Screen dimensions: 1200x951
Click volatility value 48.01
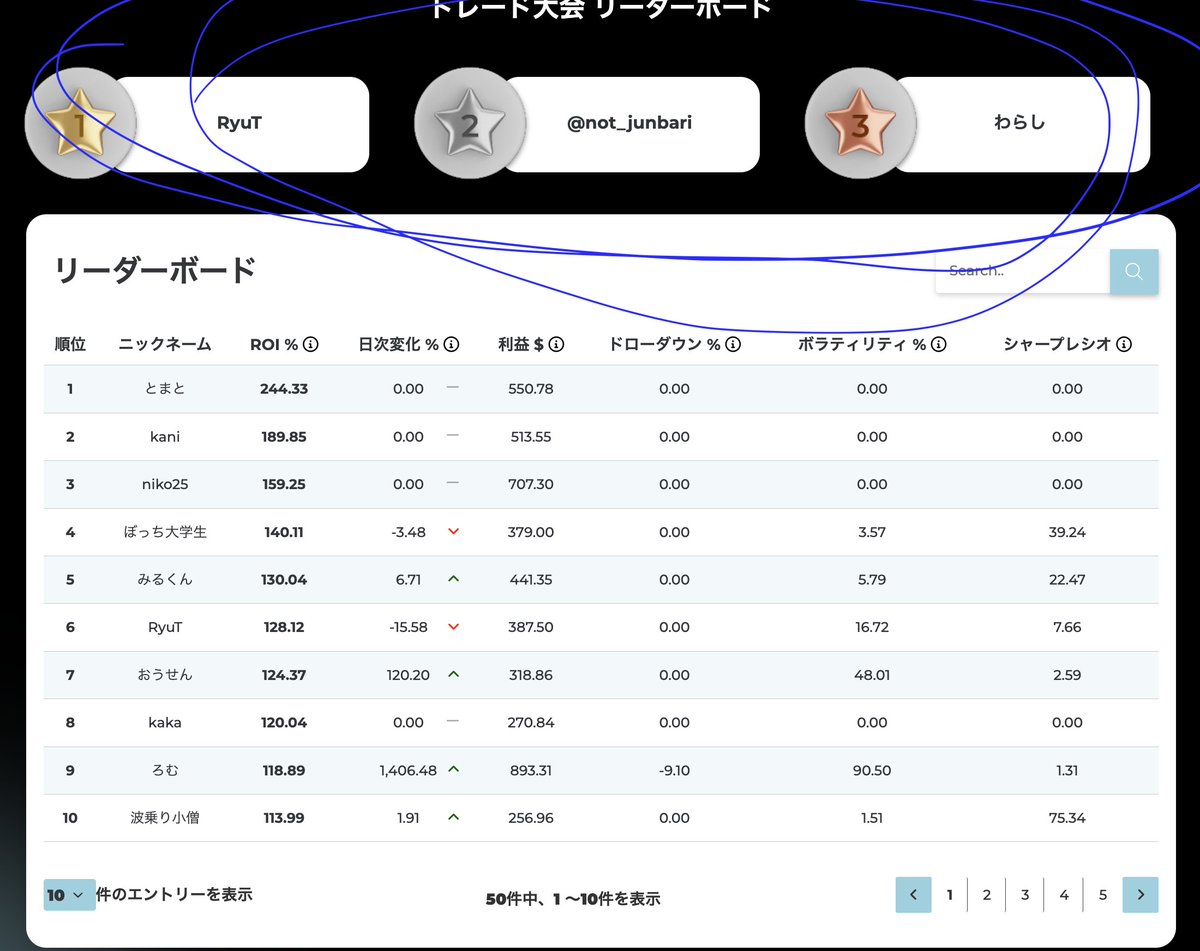coord(872,675)
